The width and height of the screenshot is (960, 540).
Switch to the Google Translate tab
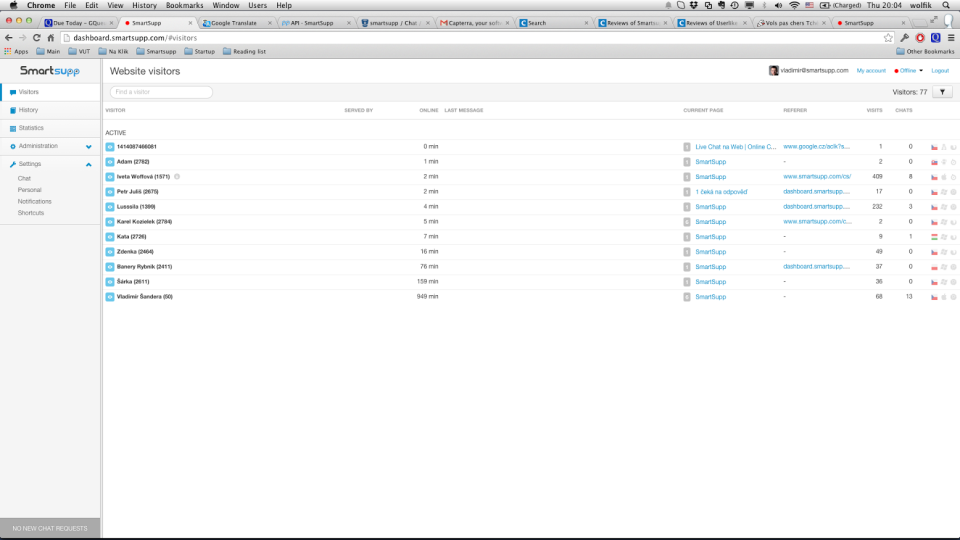[x=236, y=23]
